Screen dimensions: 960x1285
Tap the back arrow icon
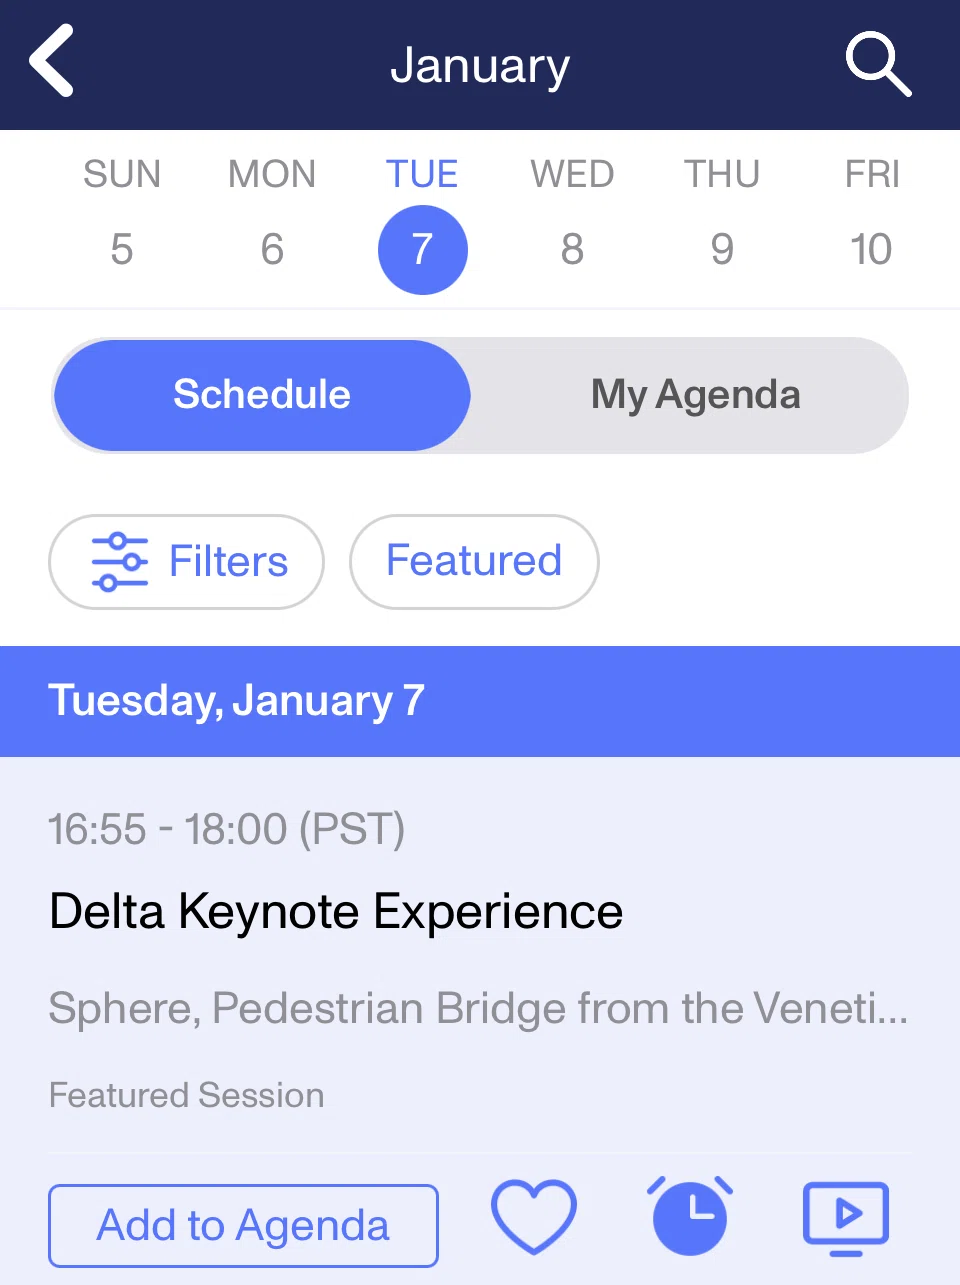point(52,62)
